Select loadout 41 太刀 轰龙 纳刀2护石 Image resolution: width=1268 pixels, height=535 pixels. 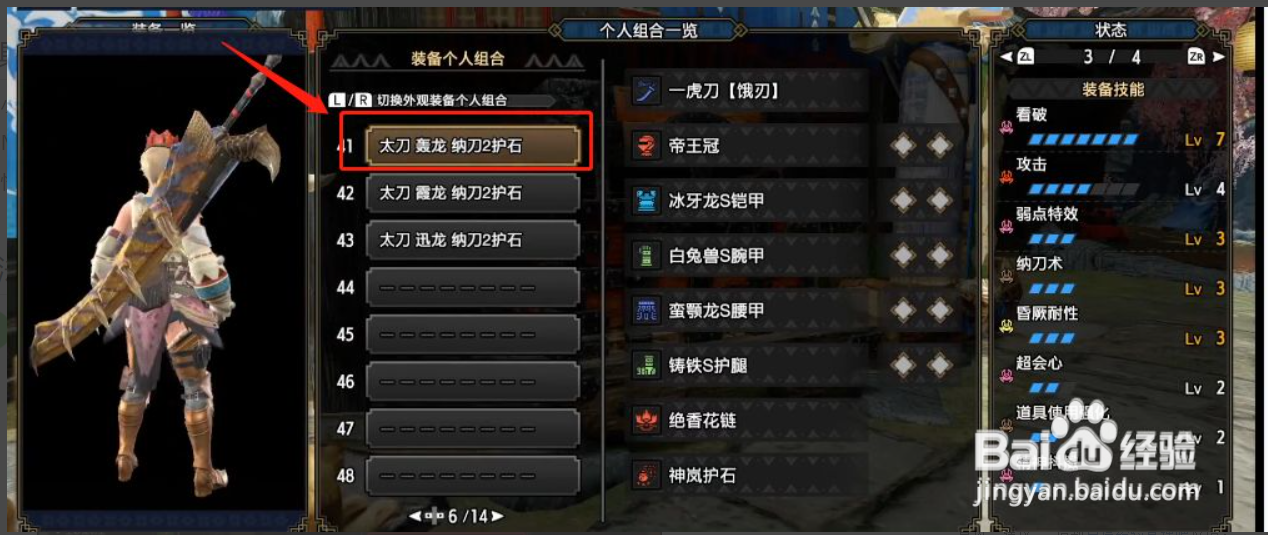pyautogui.click(x=473, y=146)
